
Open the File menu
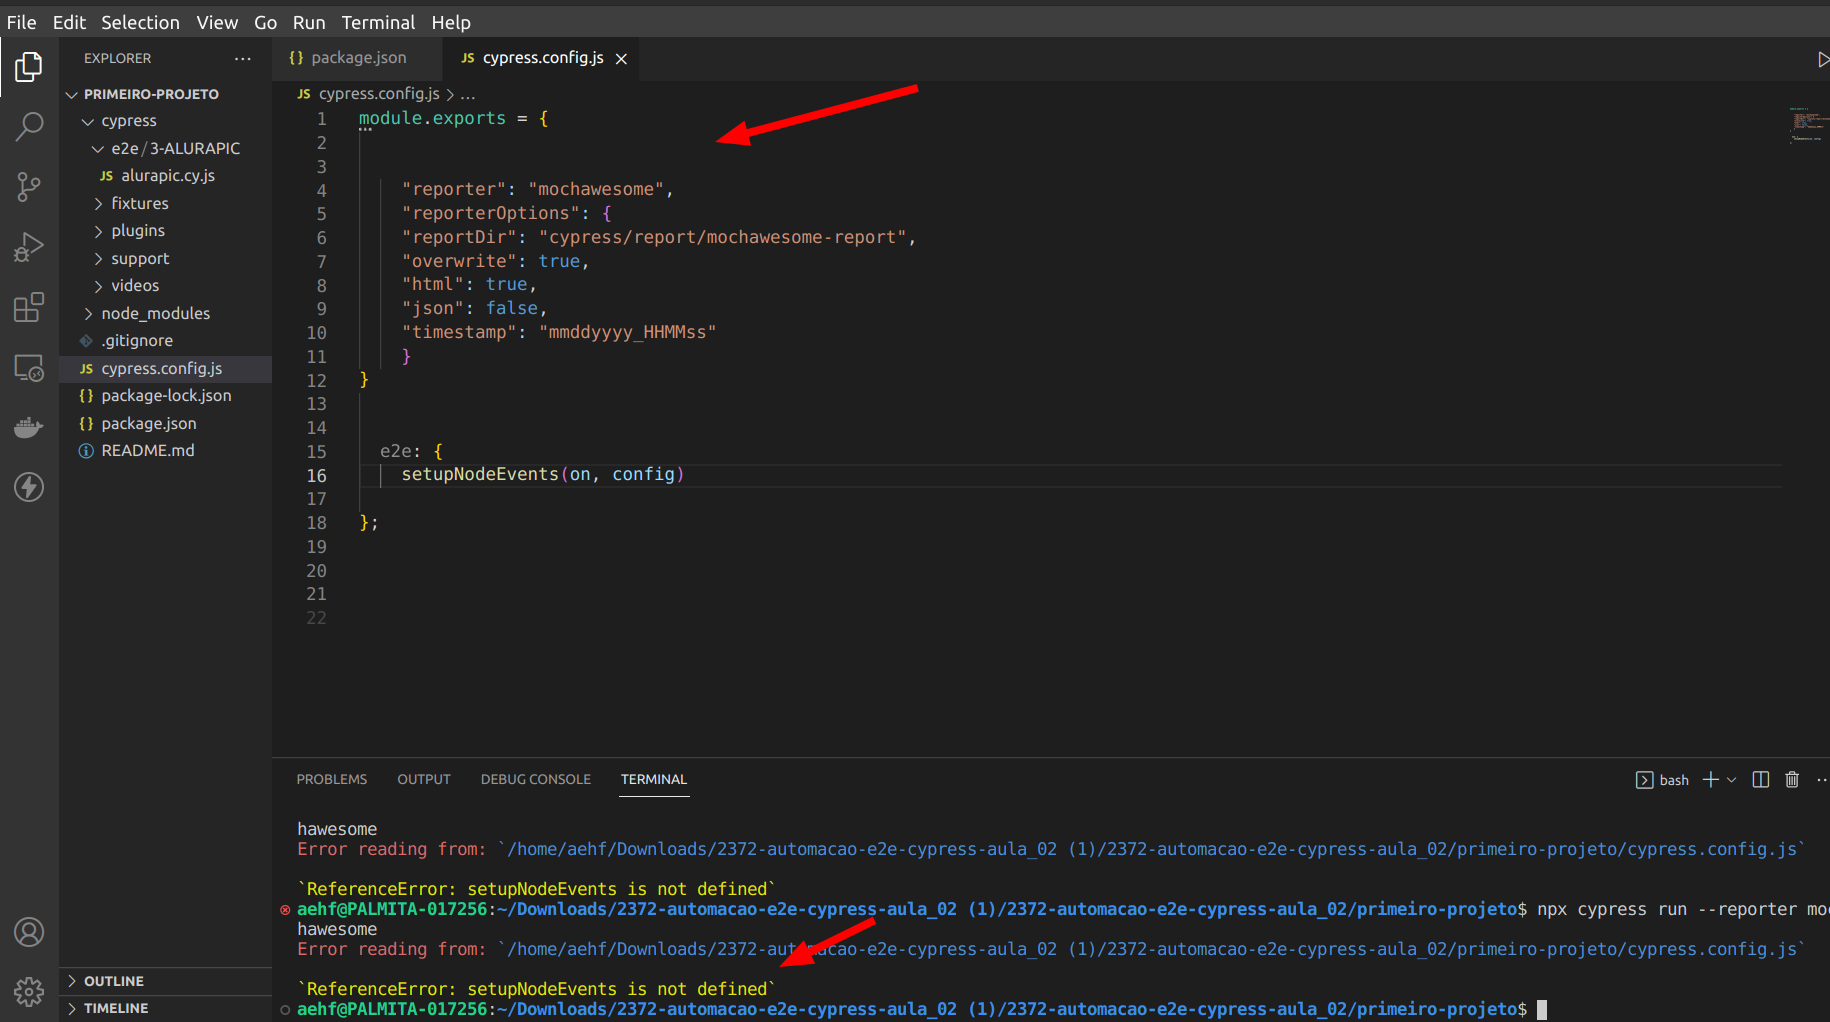pos(21,22)
